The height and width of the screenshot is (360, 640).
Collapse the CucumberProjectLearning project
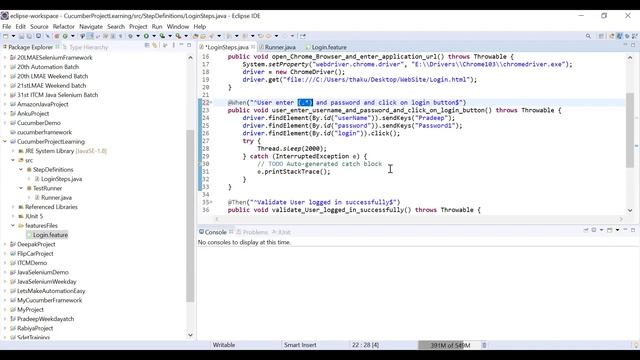click(5, 142)
